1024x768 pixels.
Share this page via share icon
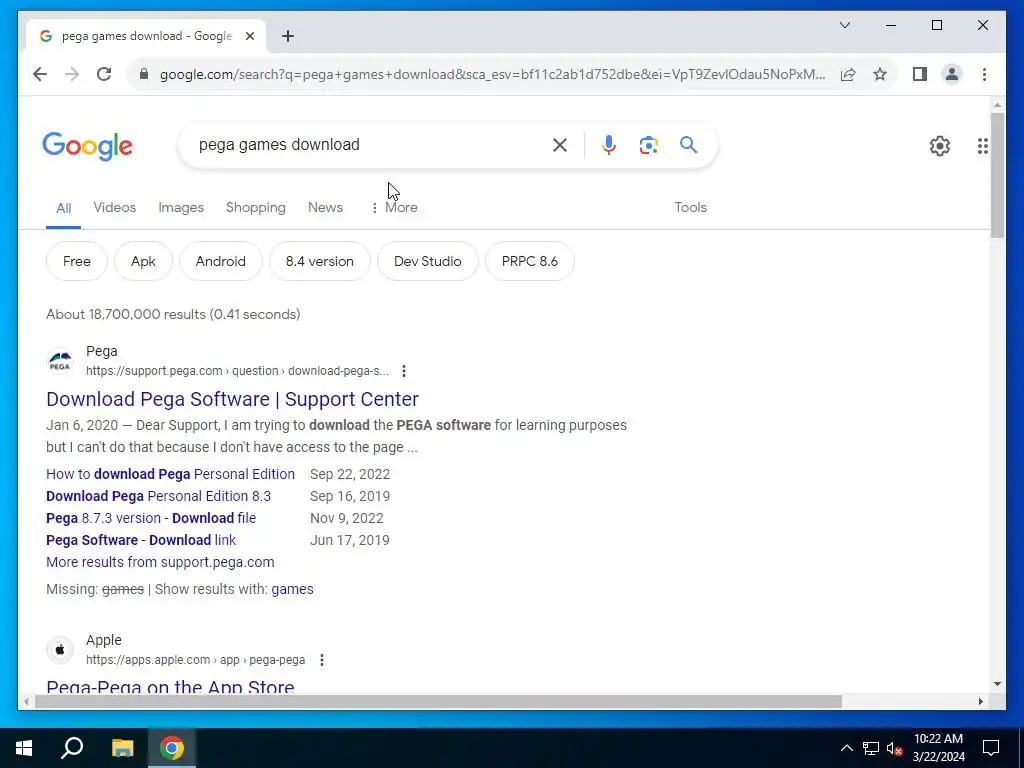848,74
